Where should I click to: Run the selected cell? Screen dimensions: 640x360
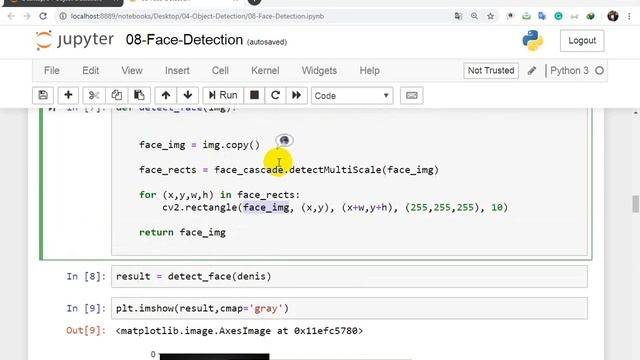(223, 96)
